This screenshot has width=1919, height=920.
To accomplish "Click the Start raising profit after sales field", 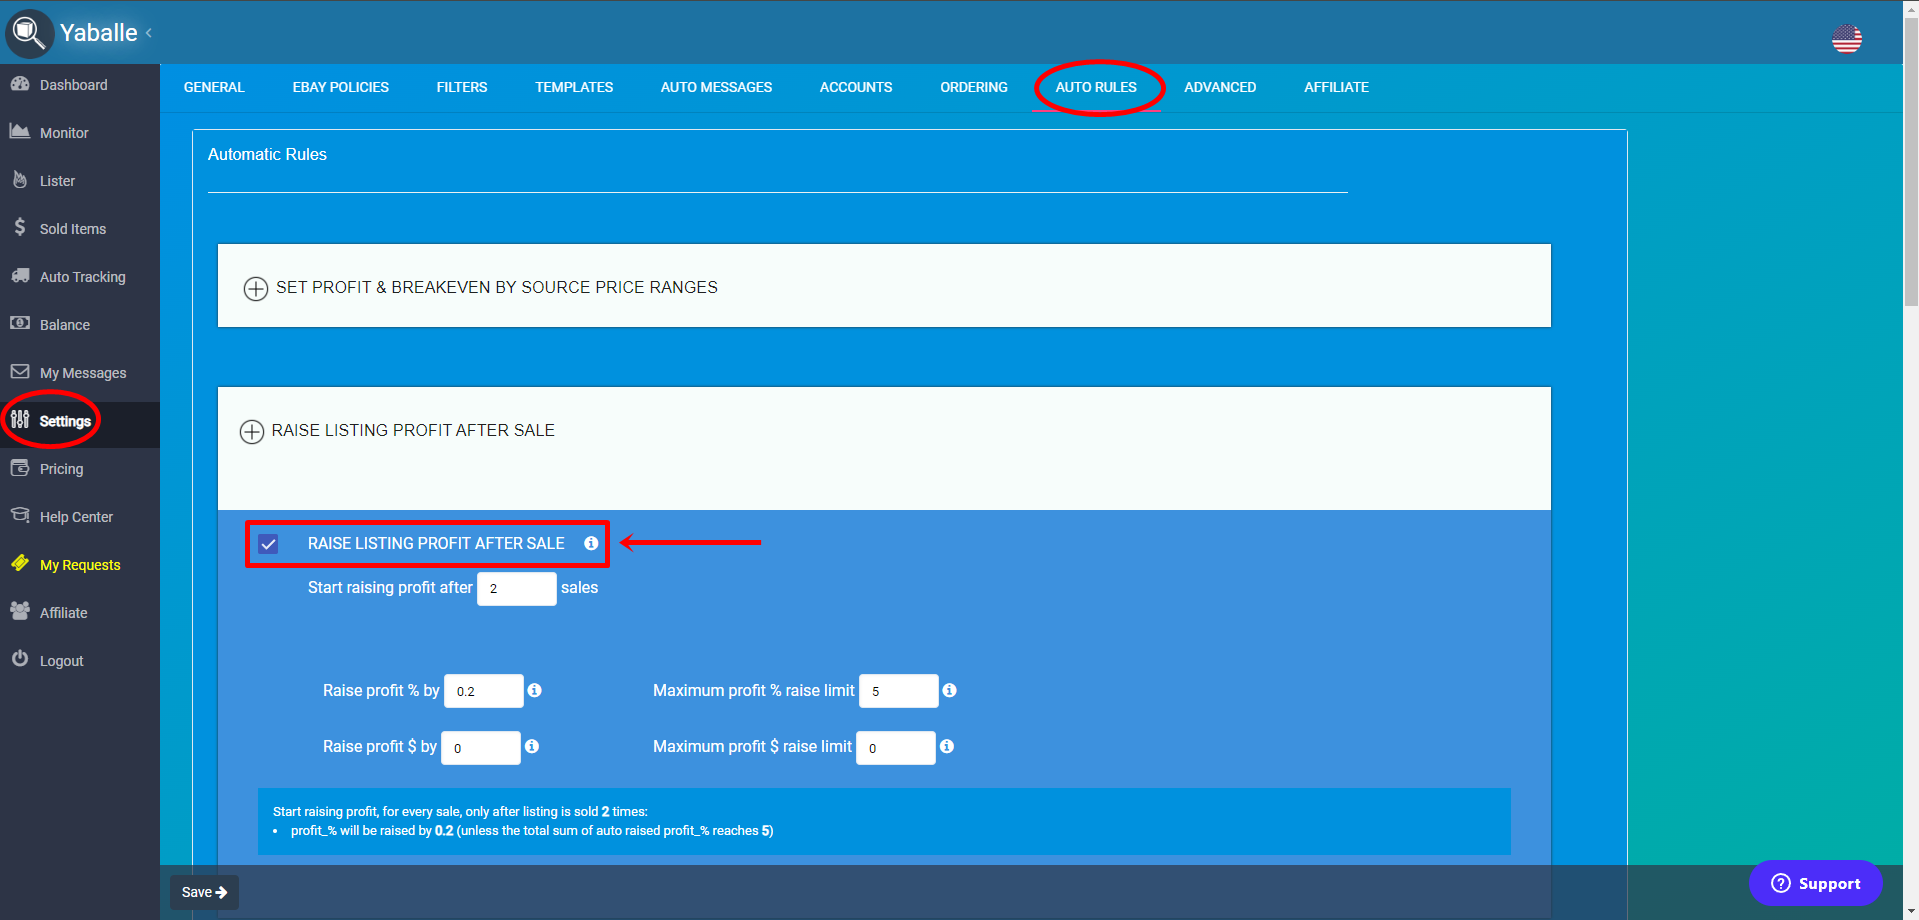I will (517, 588).
